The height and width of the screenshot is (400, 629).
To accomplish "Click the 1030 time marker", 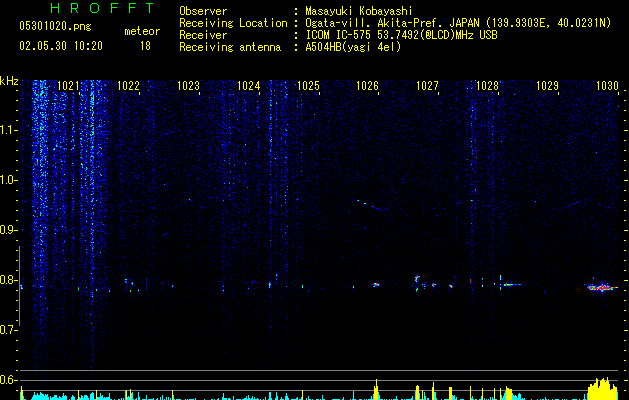I will coord(607,86).
